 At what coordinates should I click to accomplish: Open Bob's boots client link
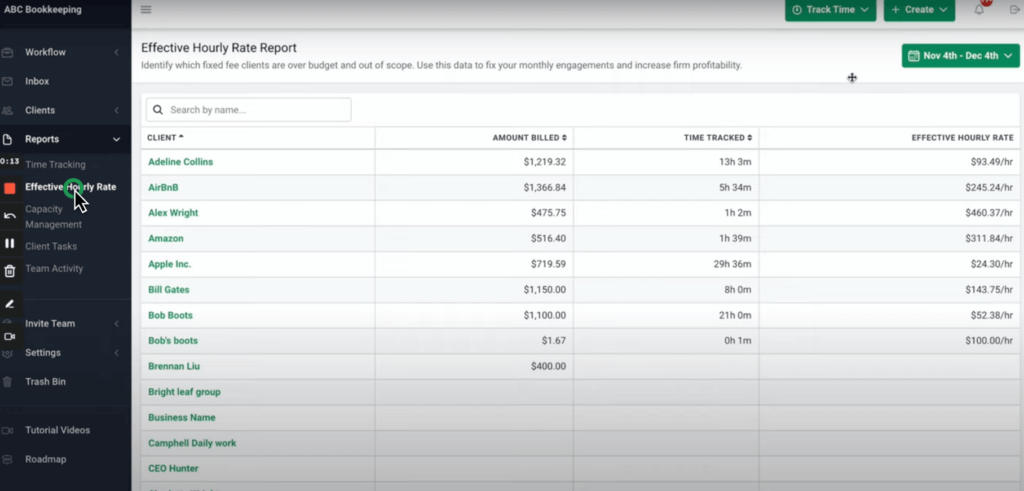[173, 340]
